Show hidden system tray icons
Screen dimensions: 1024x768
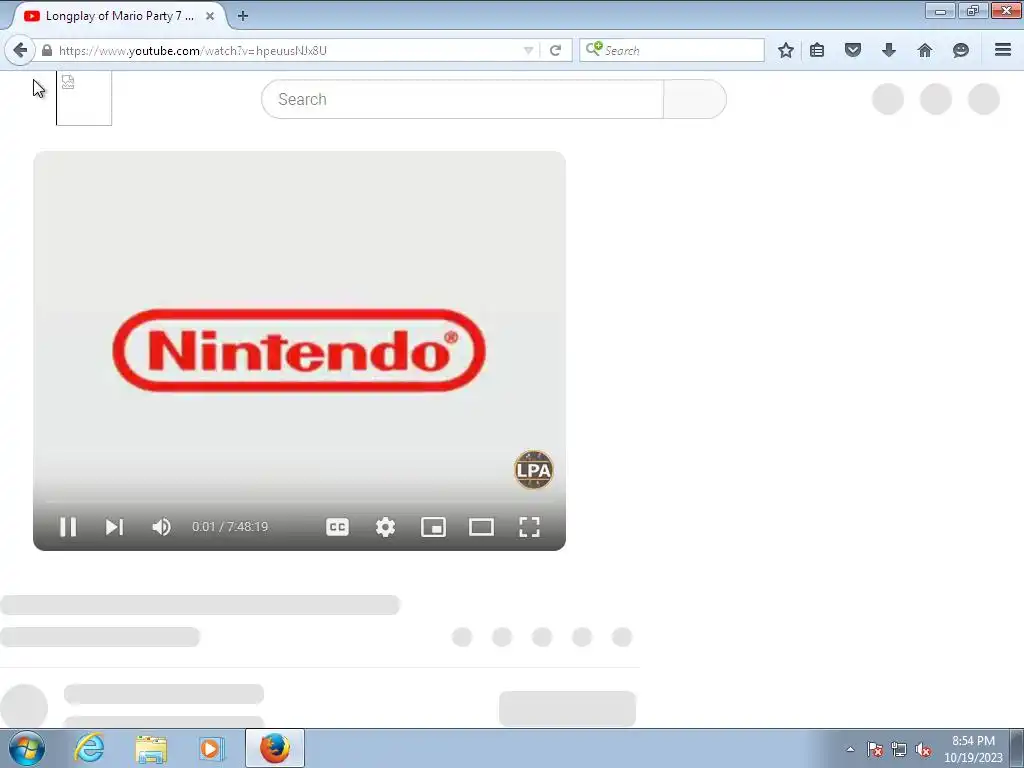tap(850, 749)
